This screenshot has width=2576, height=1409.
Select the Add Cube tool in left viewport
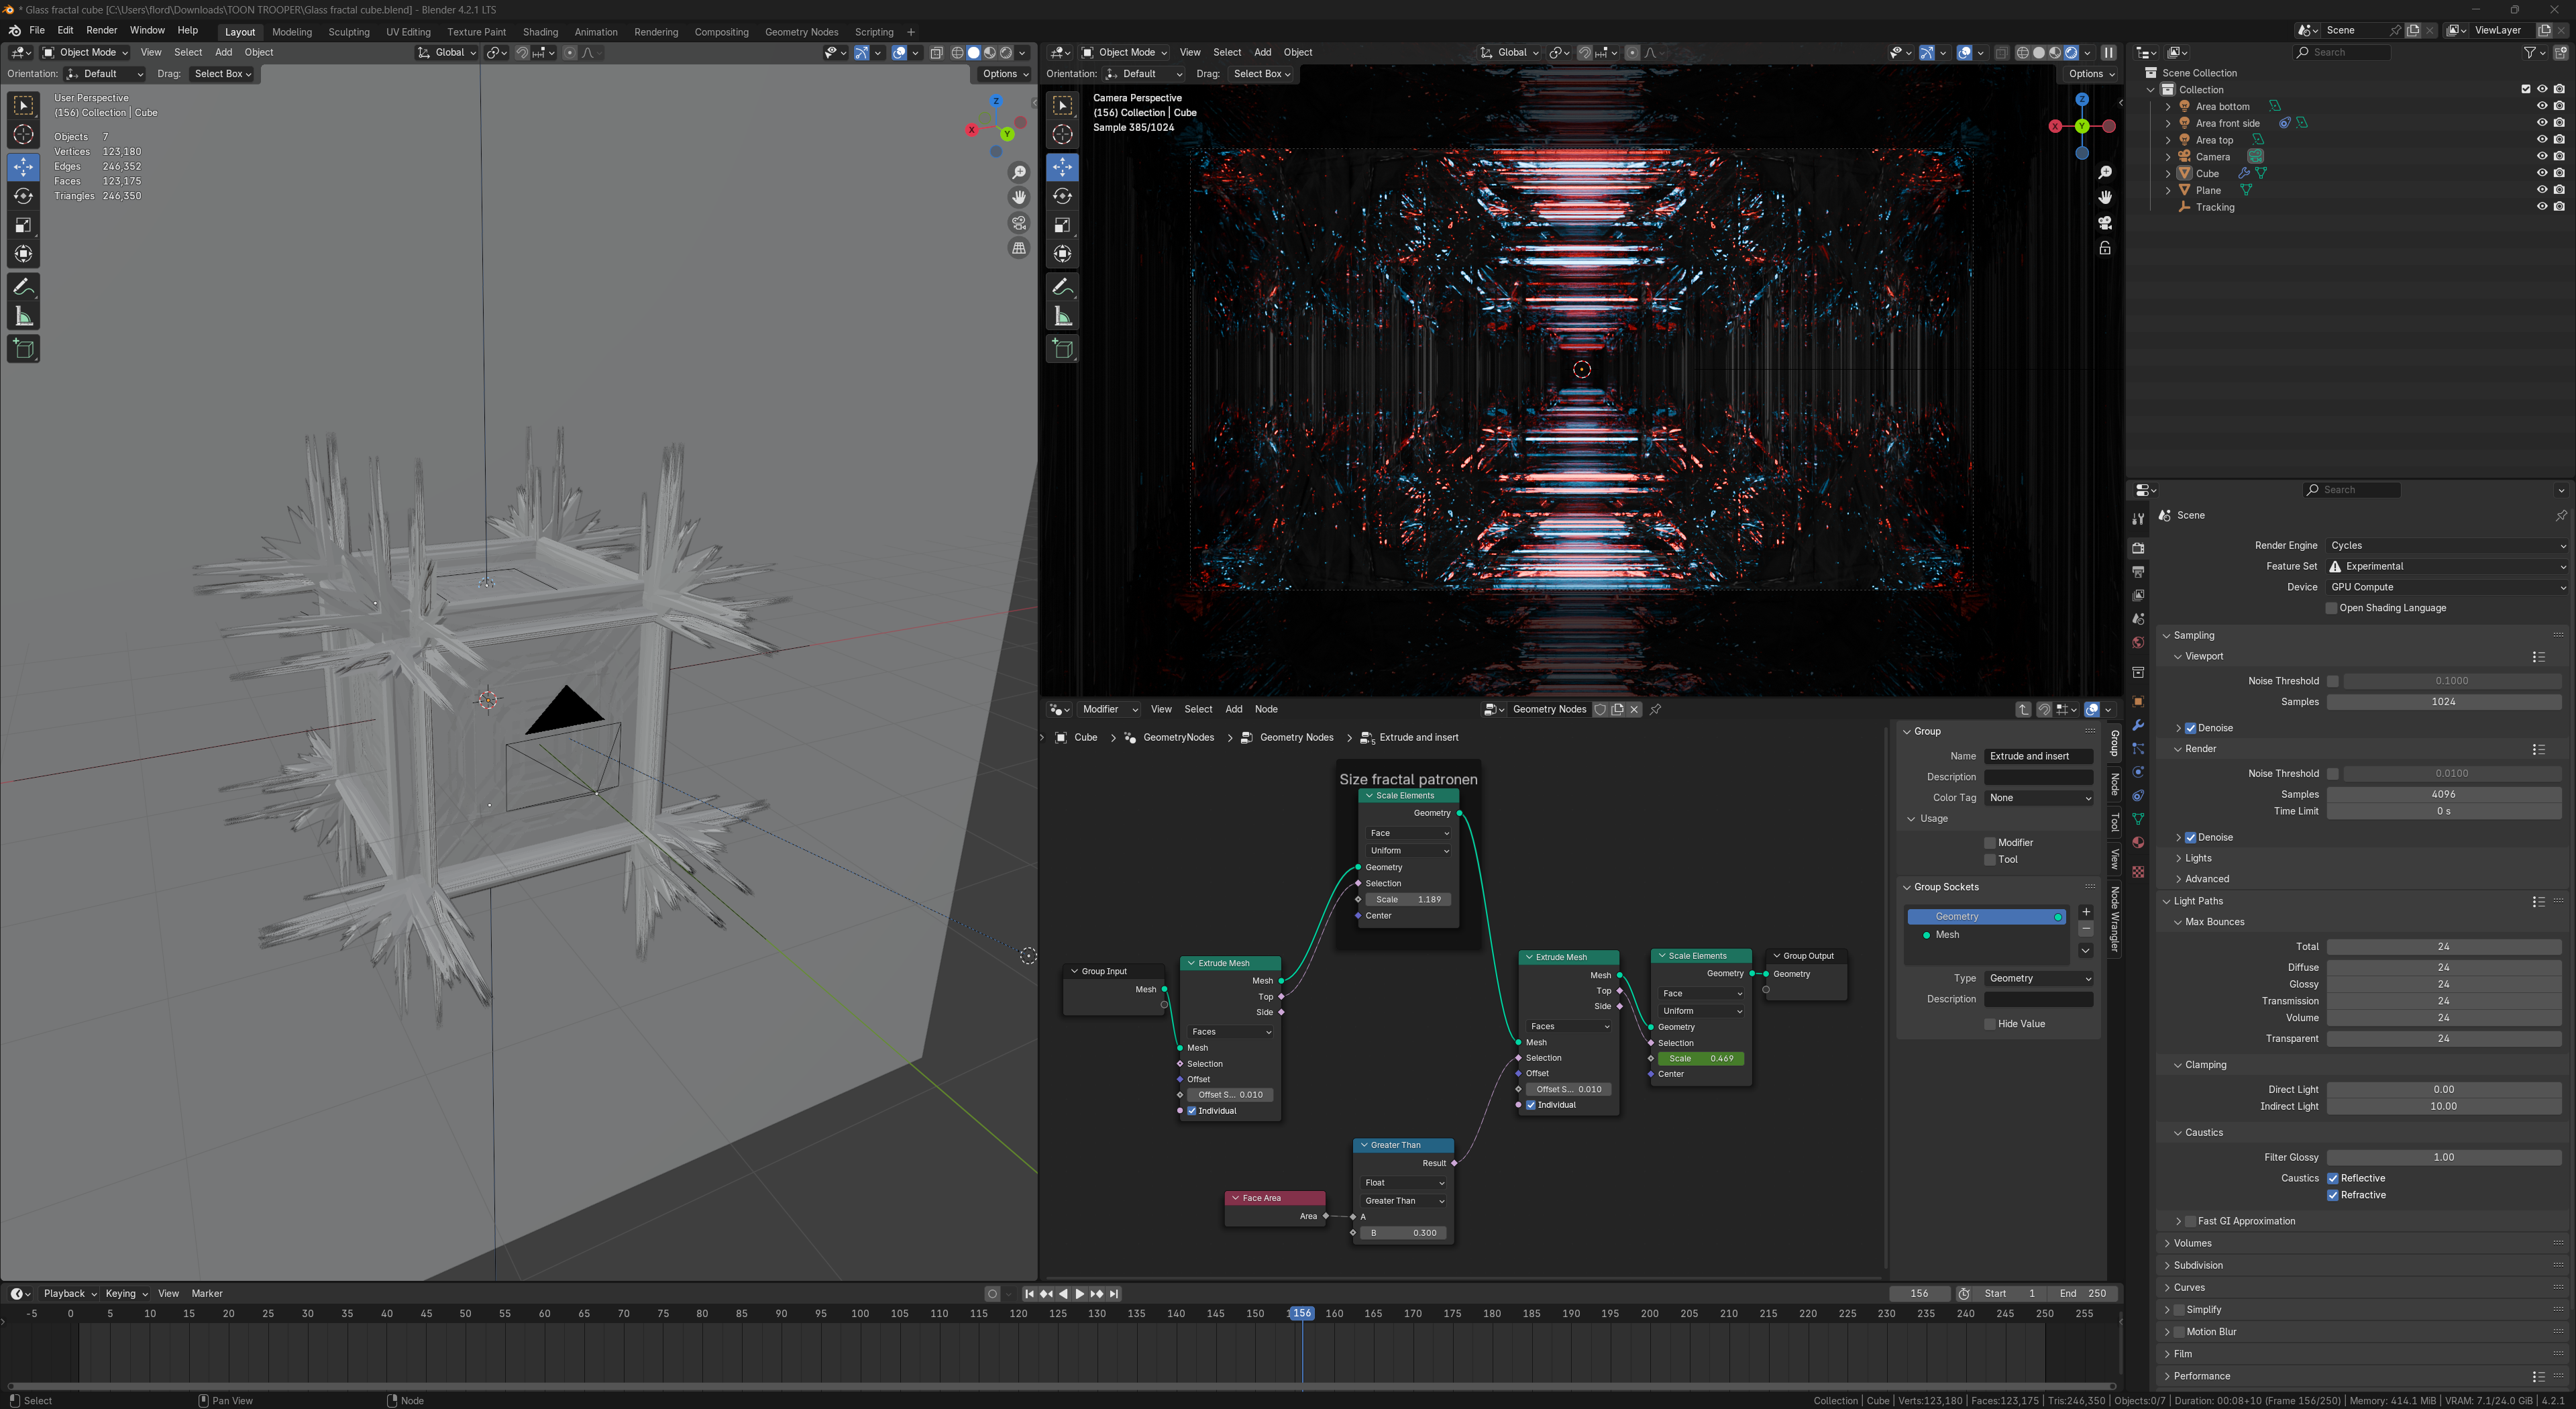[x=23, y=349]
